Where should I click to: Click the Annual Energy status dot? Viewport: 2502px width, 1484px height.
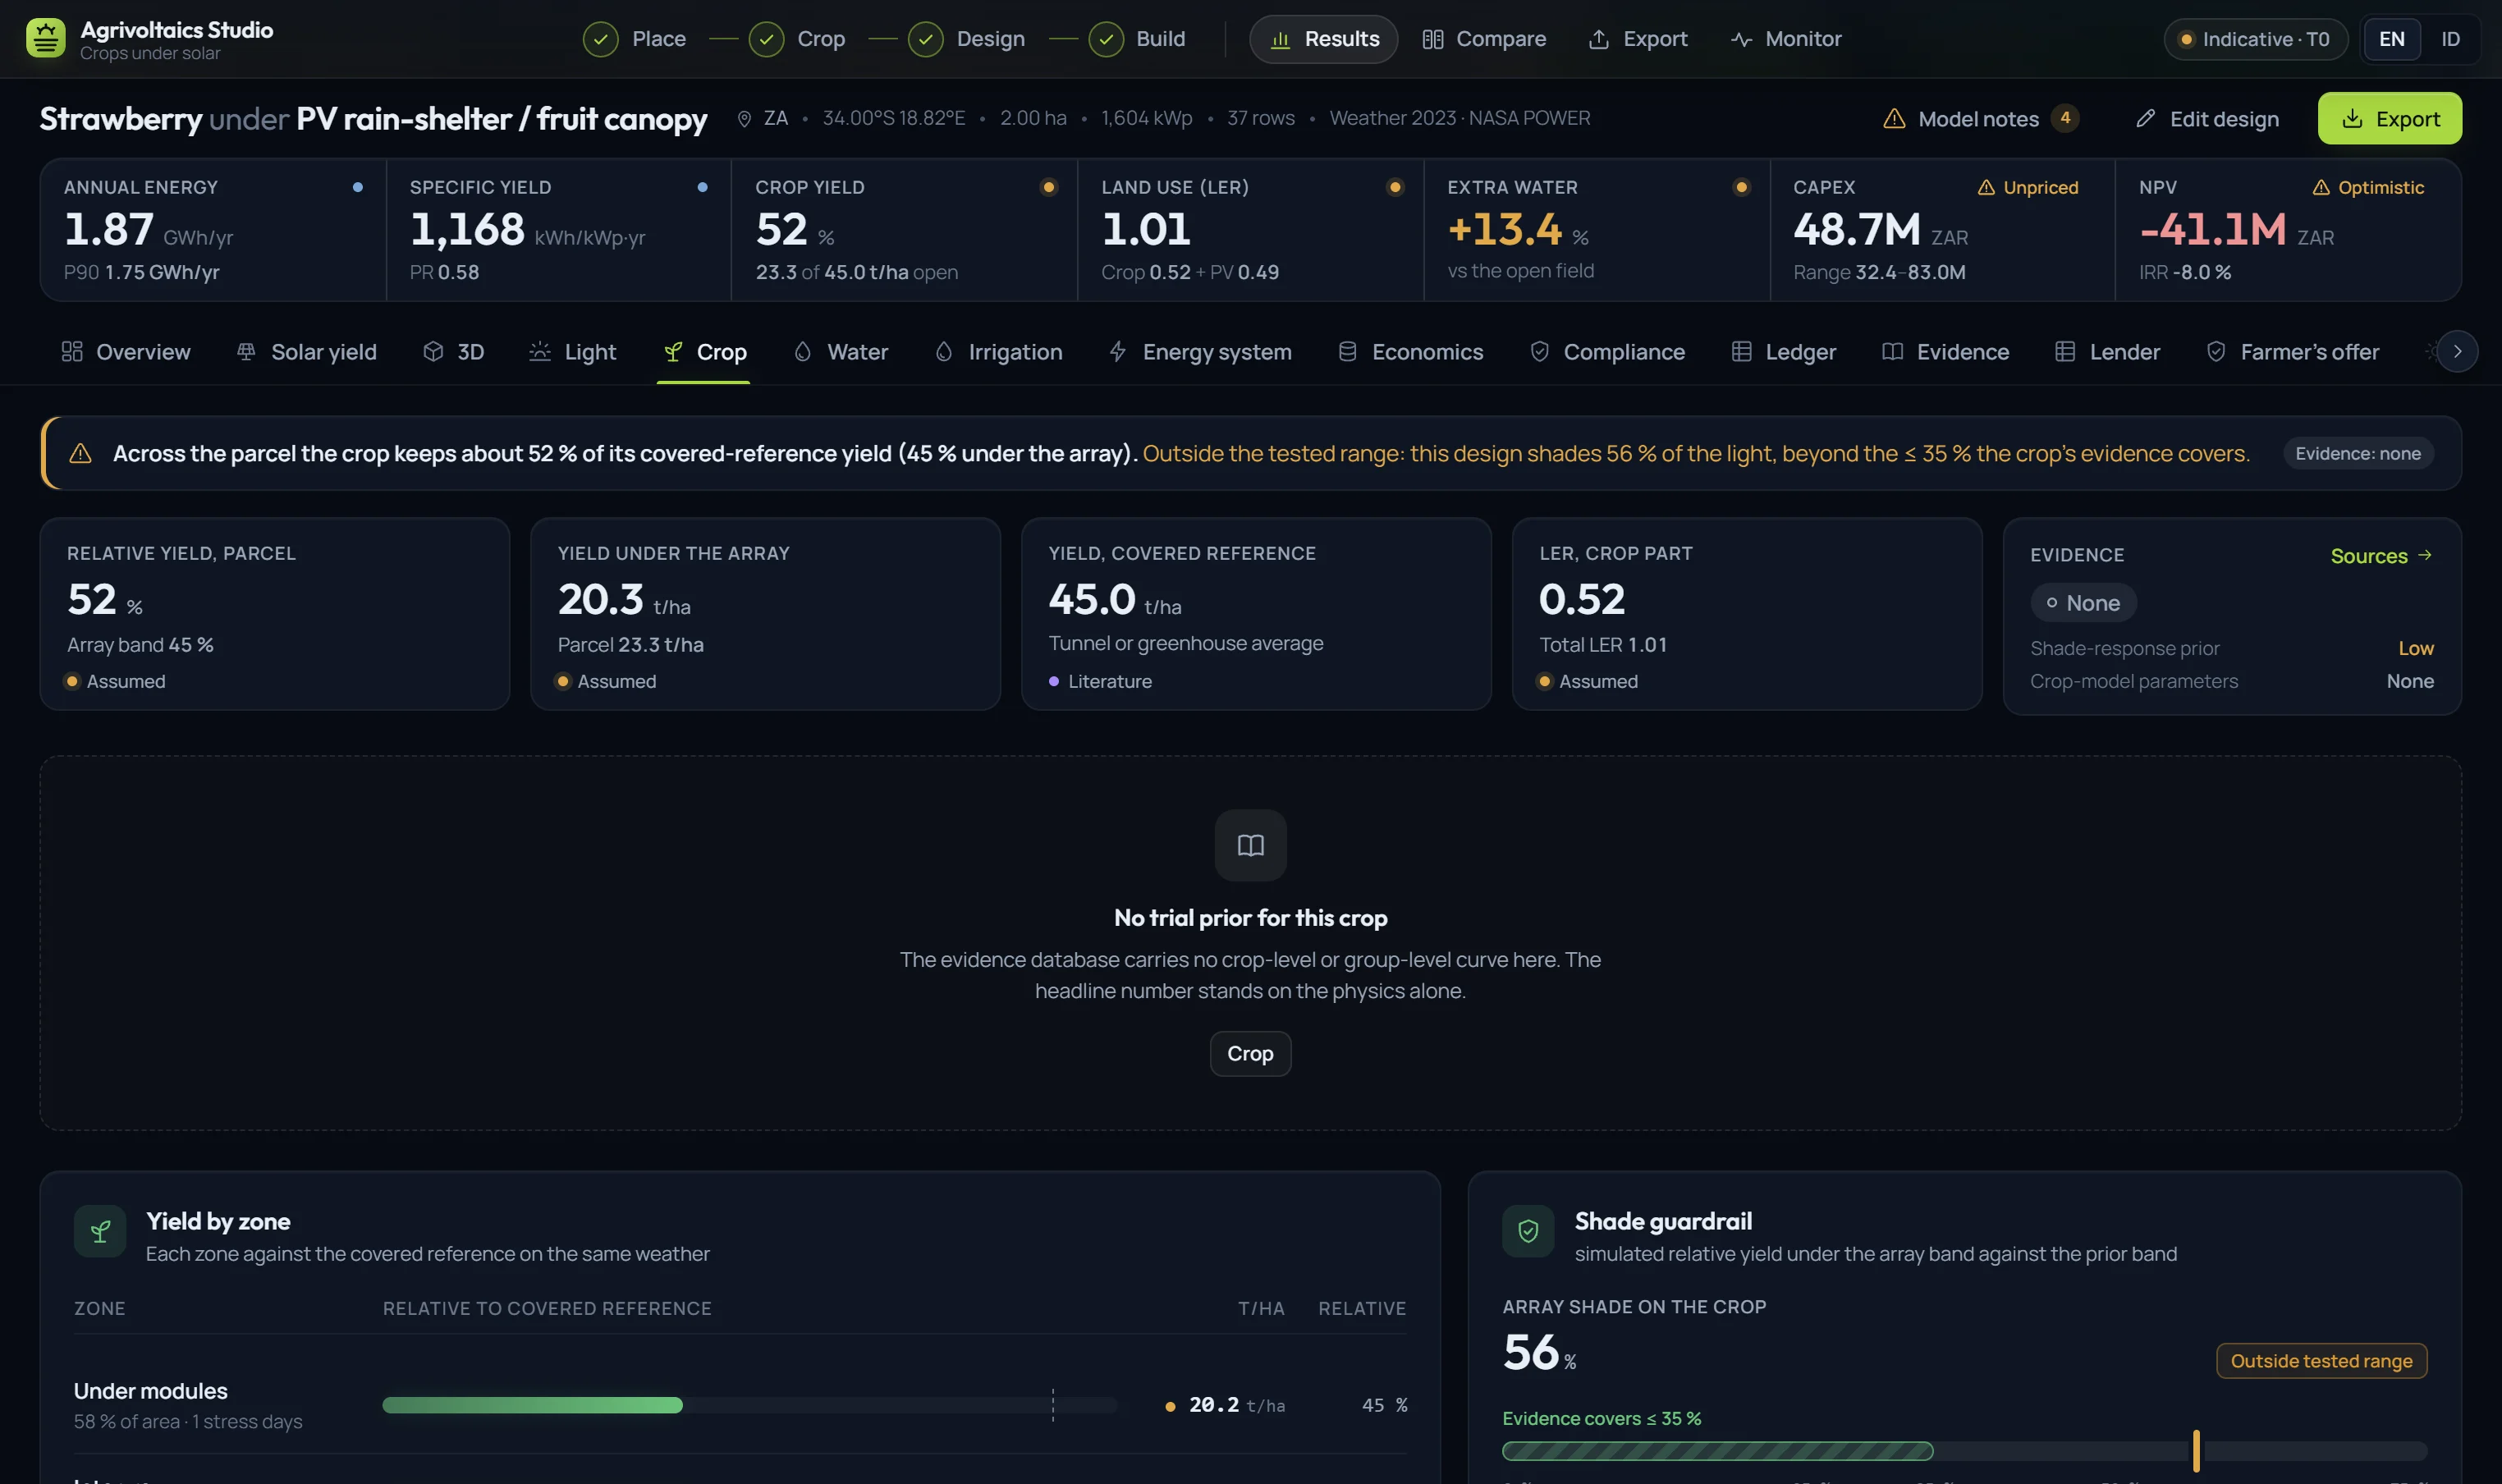(357, 187)
